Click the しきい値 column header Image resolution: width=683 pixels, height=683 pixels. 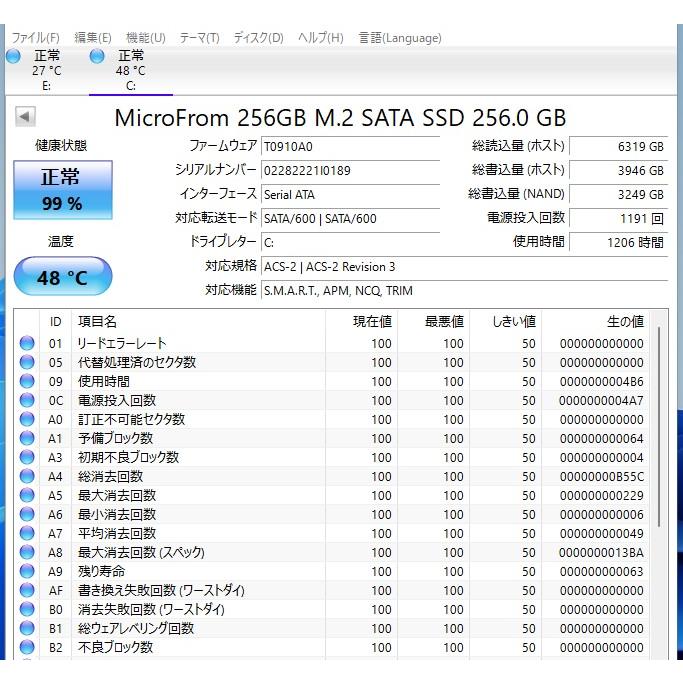point(514,321)
